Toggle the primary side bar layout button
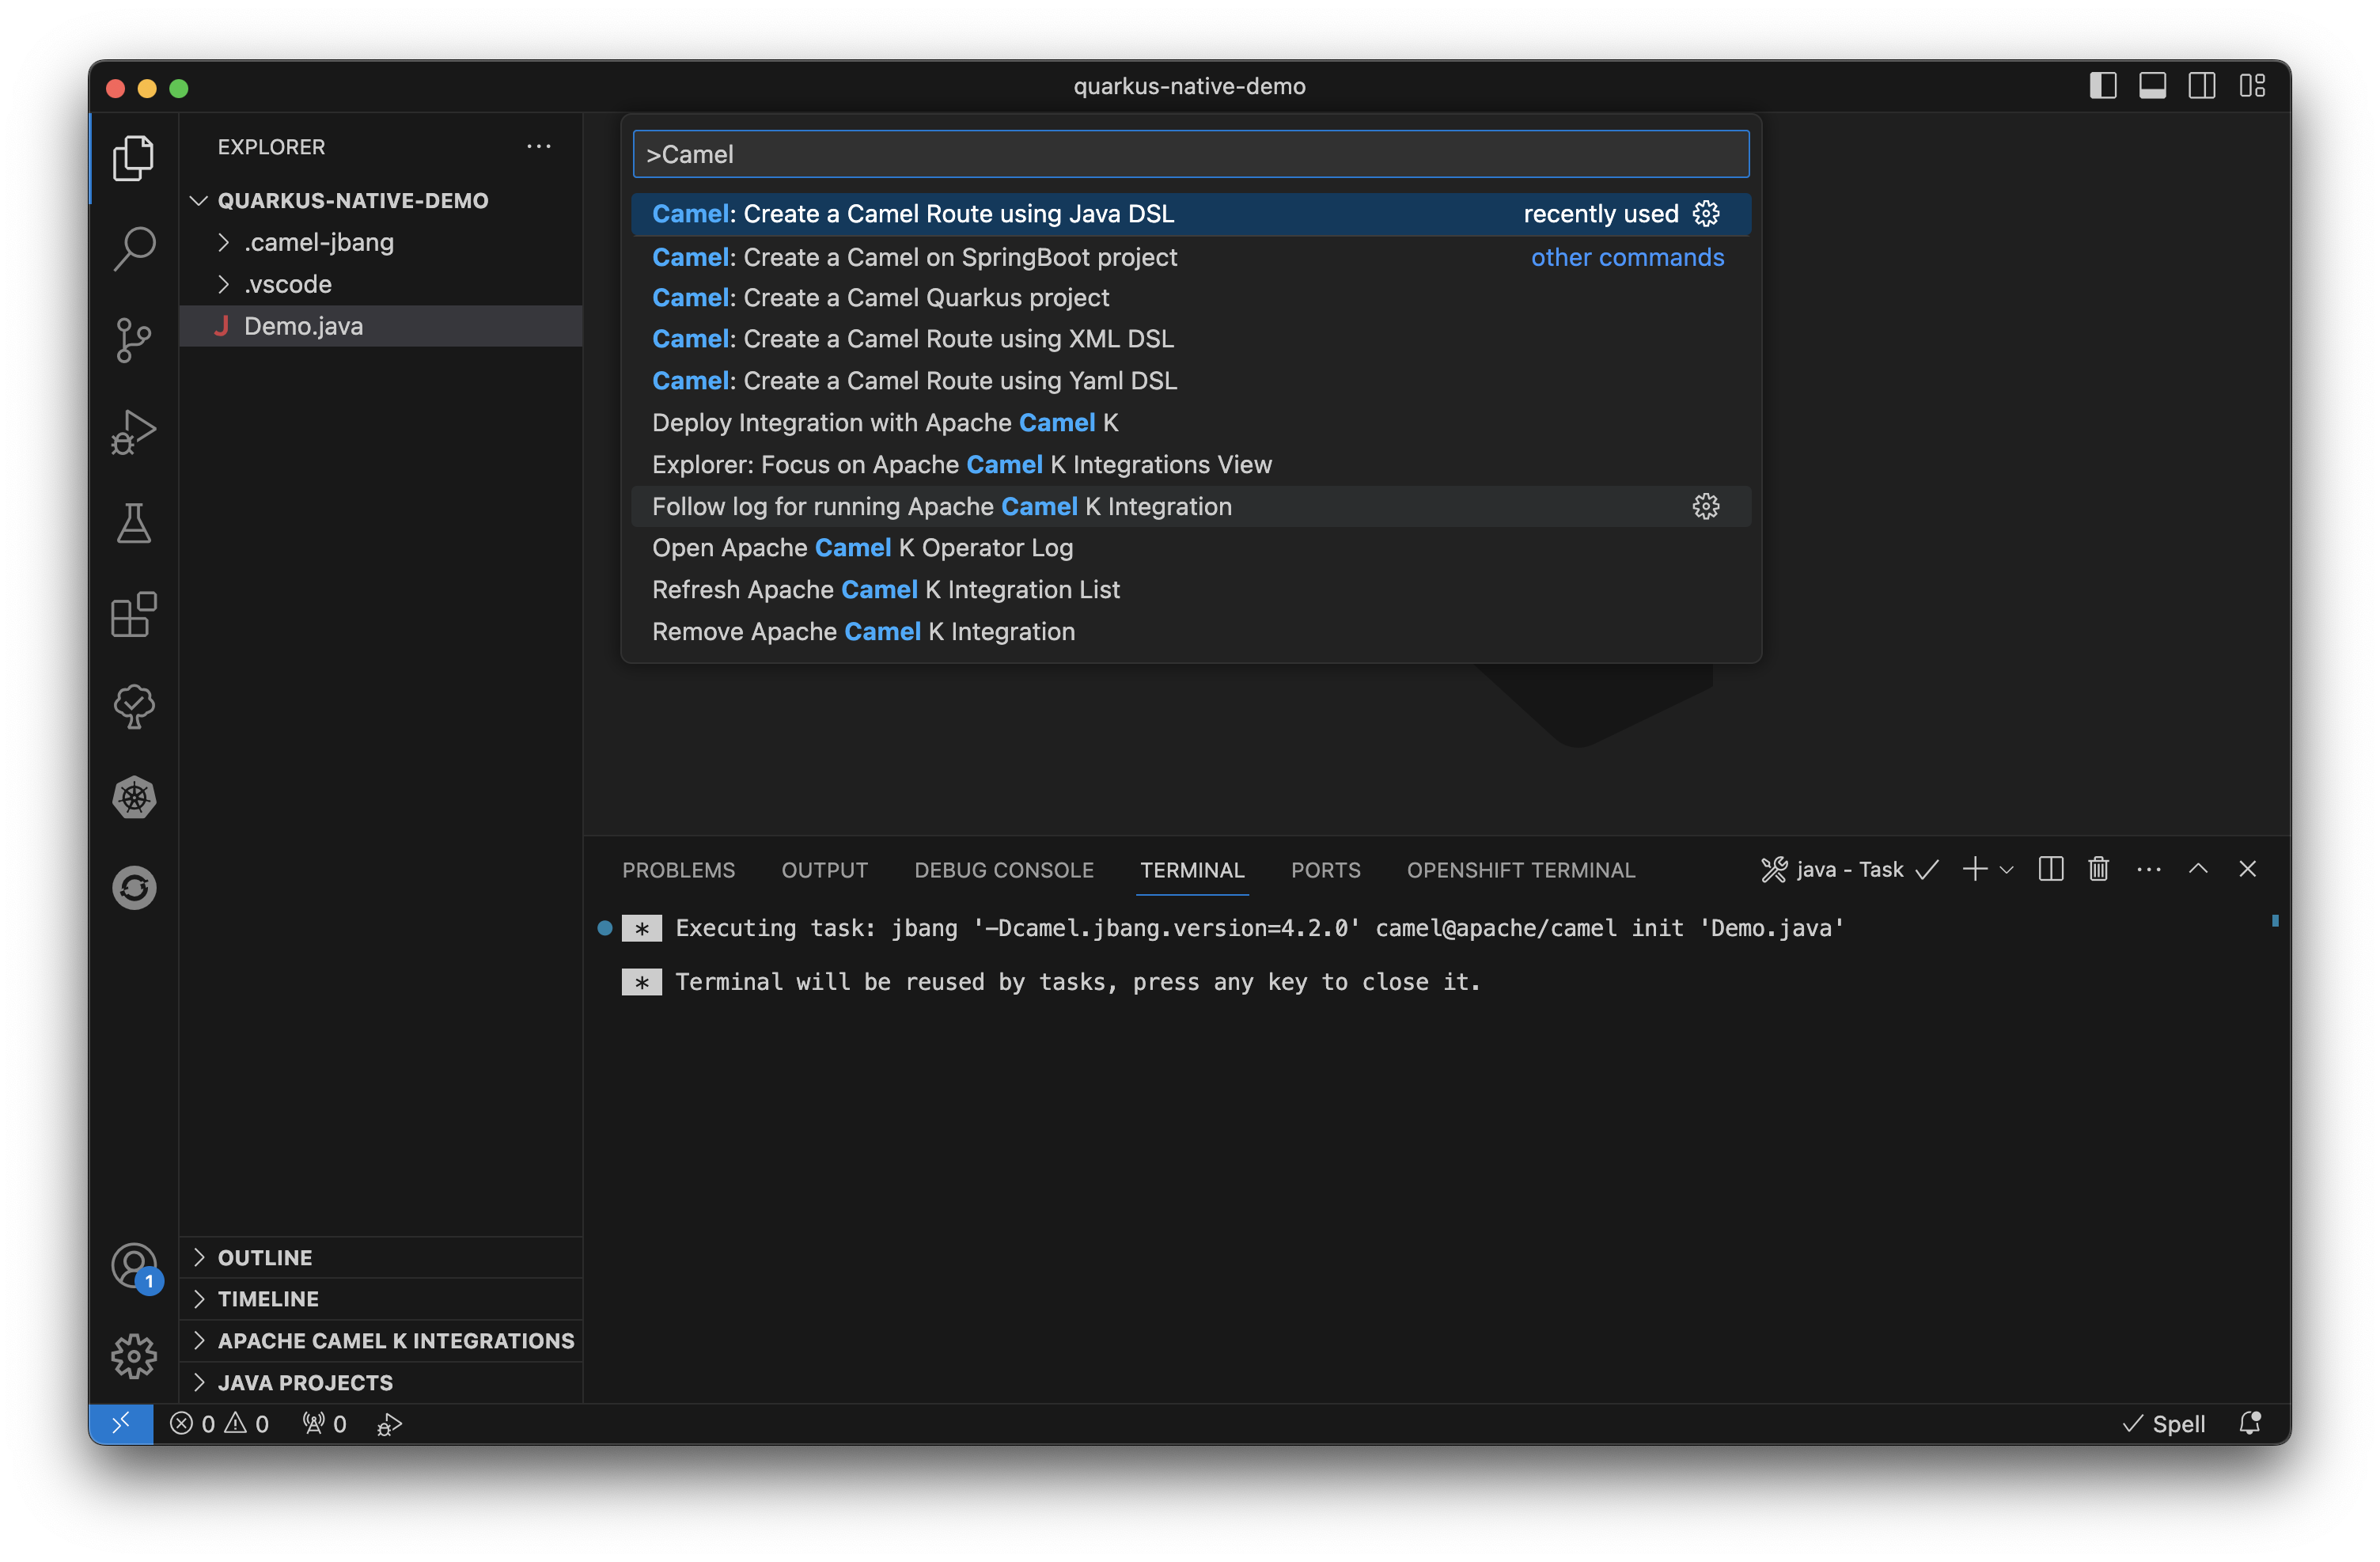The height and width of the screenshot is (1562, 2380). (x=2103, y=86)
